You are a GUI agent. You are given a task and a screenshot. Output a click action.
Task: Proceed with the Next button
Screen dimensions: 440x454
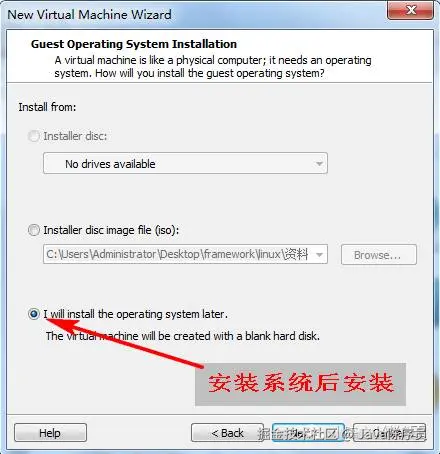(308, 433)
